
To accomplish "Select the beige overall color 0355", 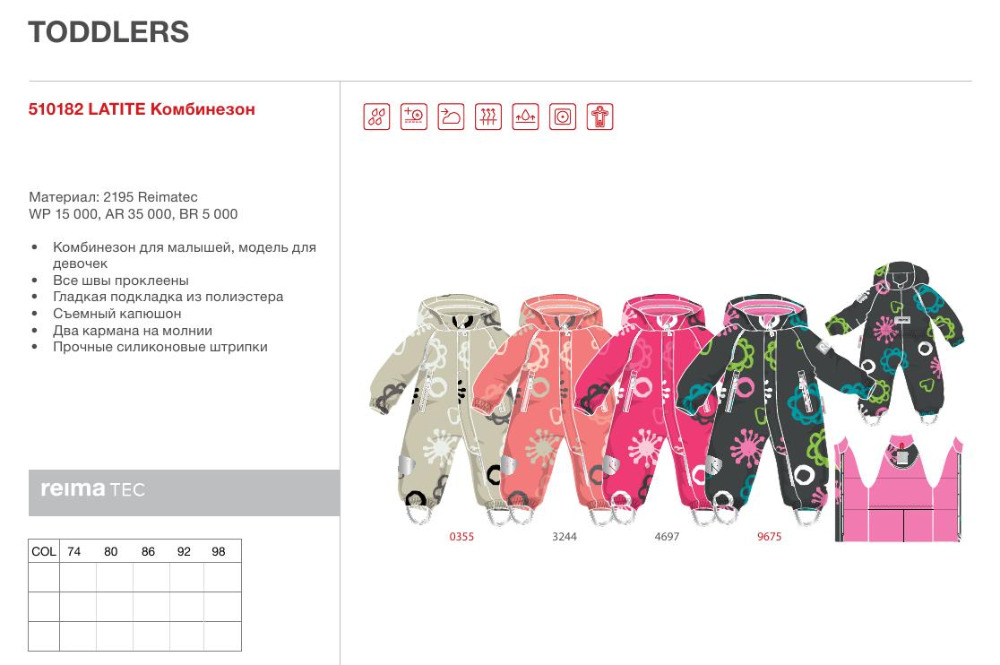I will coord(440,408).
